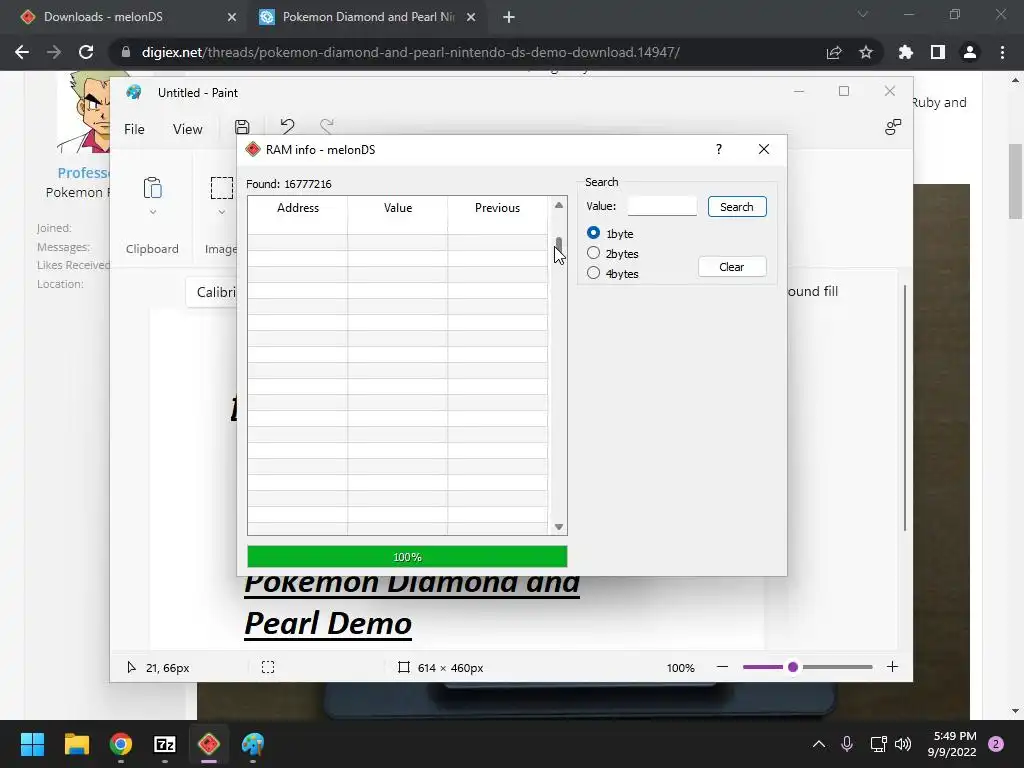
Task: Open the Chrome three-dot menu
Action: coord(1002,52)
